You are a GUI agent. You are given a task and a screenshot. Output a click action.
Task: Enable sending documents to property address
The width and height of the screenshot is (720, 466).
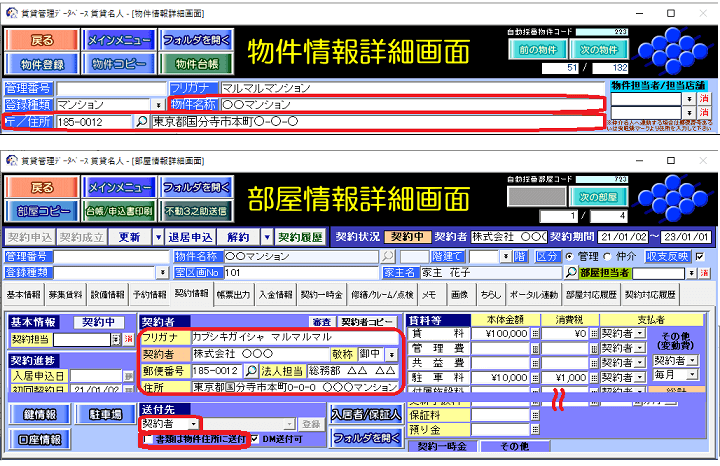pos(149,439)
